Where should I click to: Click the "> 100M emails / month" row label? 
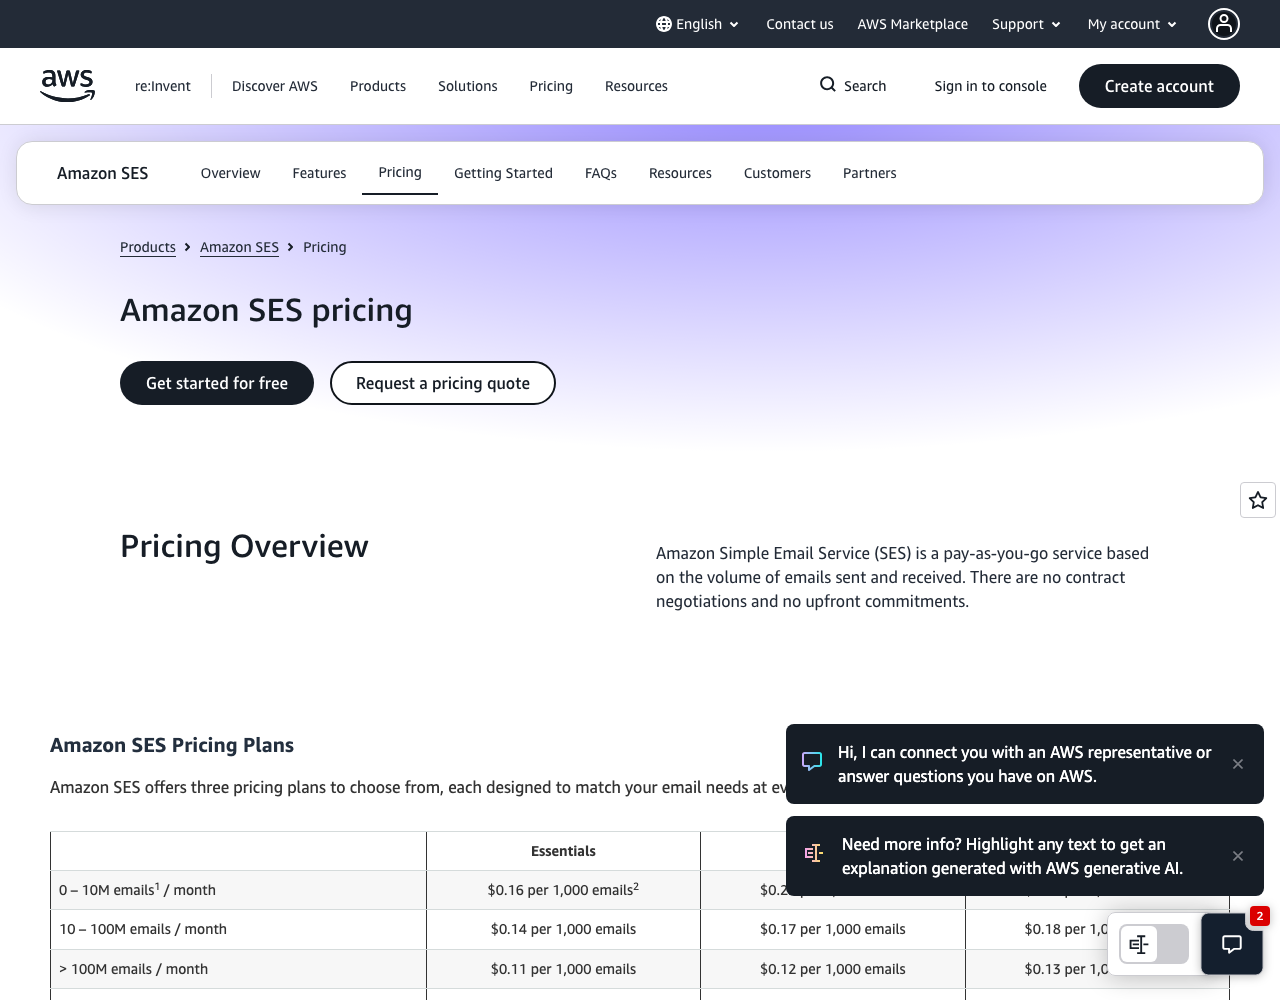(238, 969)
